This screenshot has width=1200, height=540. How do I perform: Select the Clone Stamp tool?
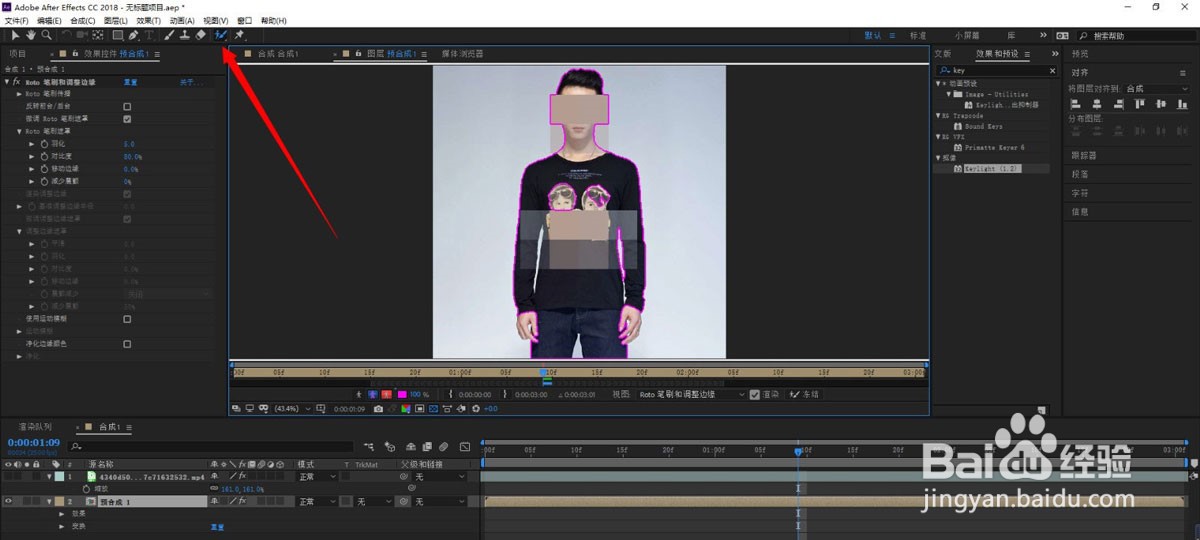[x=185, y=35]
